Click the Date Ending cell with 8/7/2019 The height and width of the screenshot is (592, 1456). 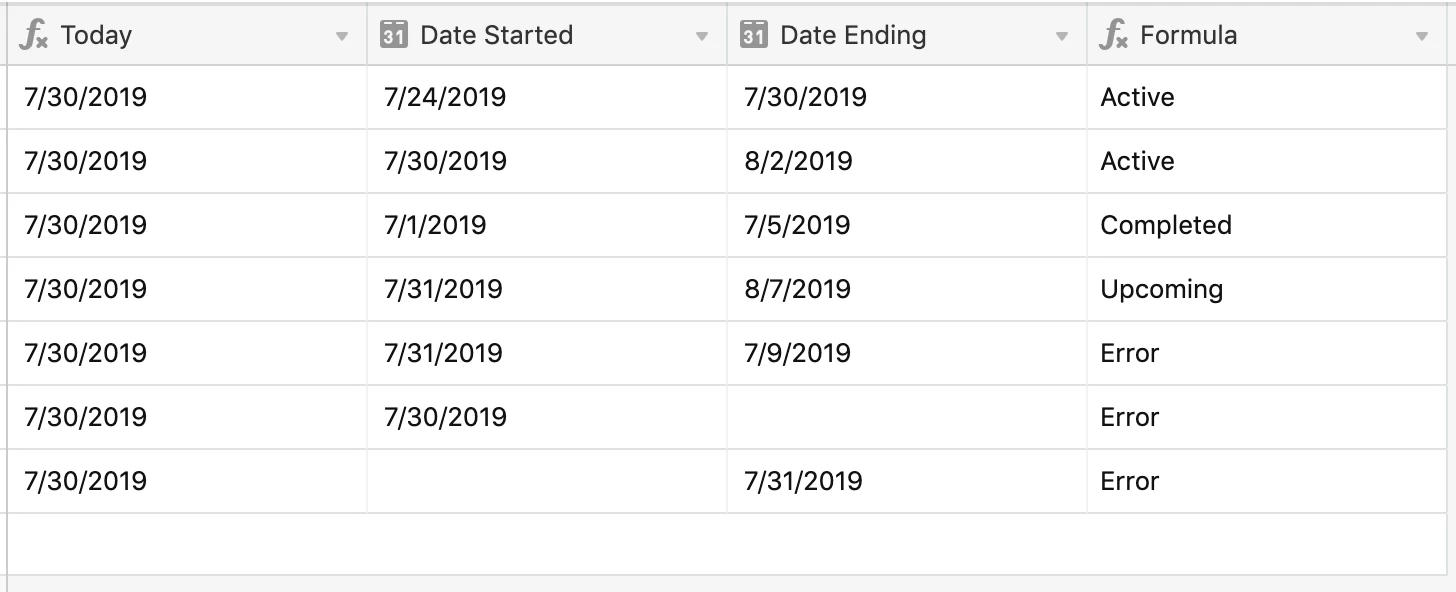[907, 289]
